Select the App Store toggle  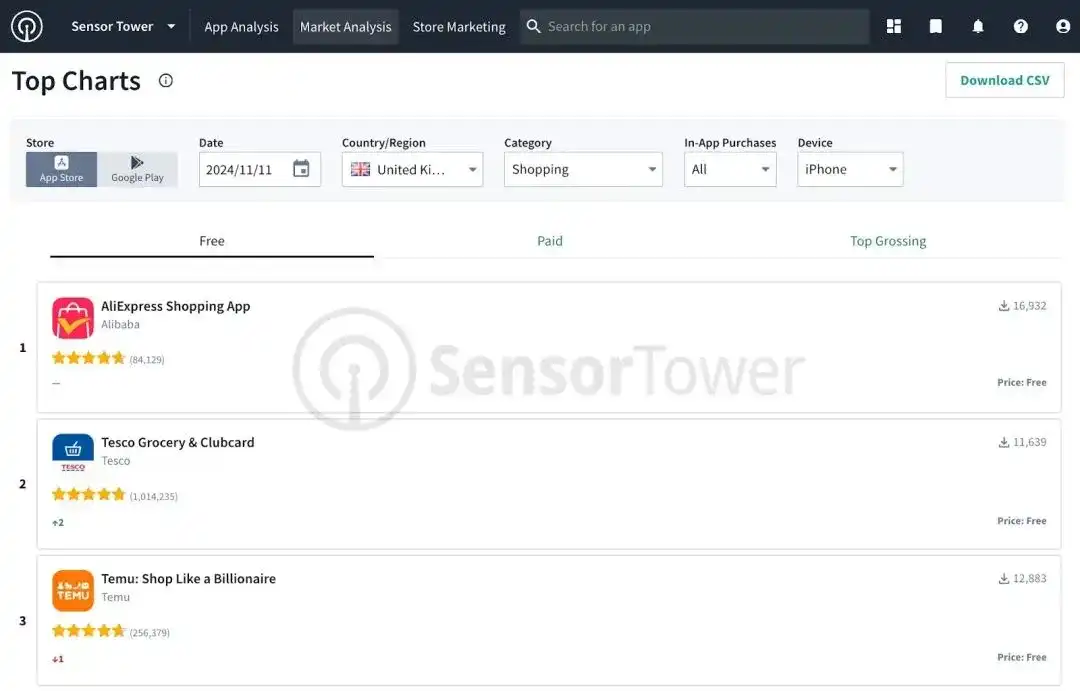(61, 169)
